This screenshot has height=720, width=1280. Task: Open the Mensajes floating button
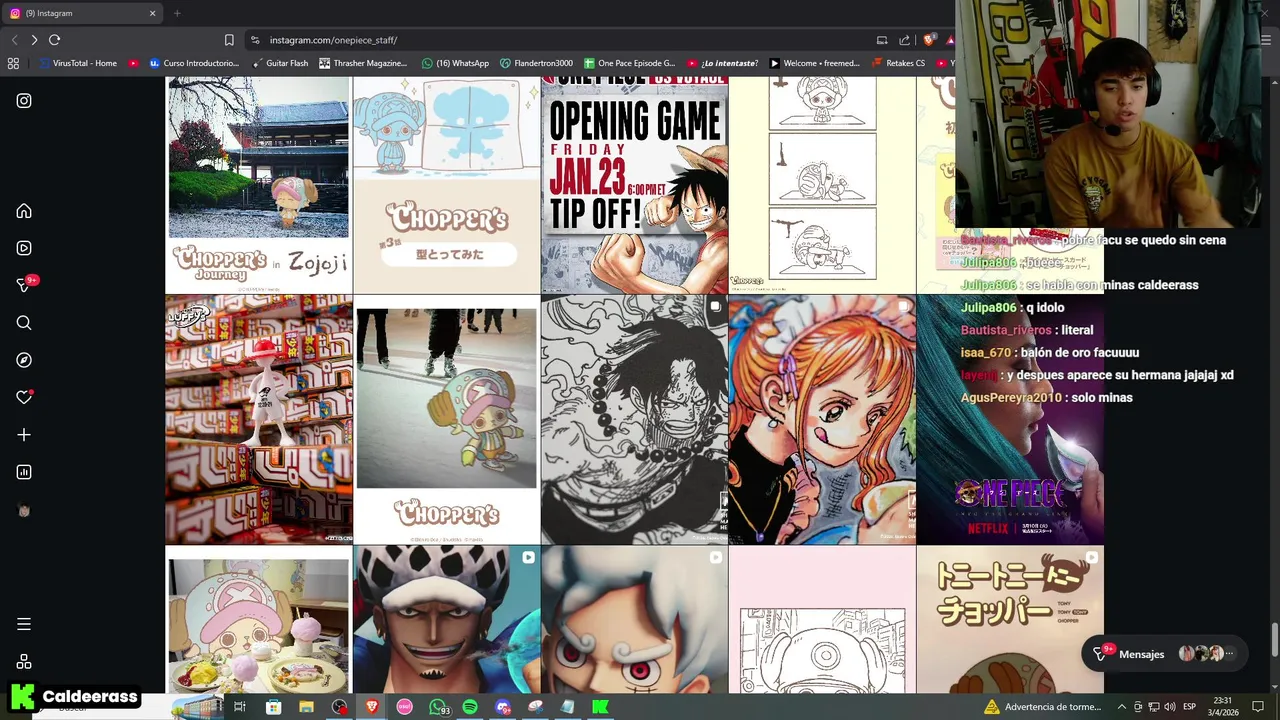coord(1165,654)
